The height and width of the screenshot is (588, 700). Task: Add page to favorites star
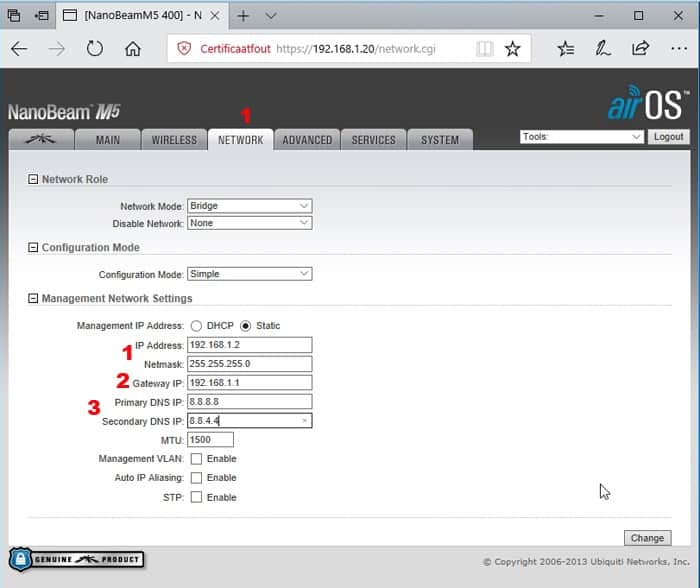point(512,49)
